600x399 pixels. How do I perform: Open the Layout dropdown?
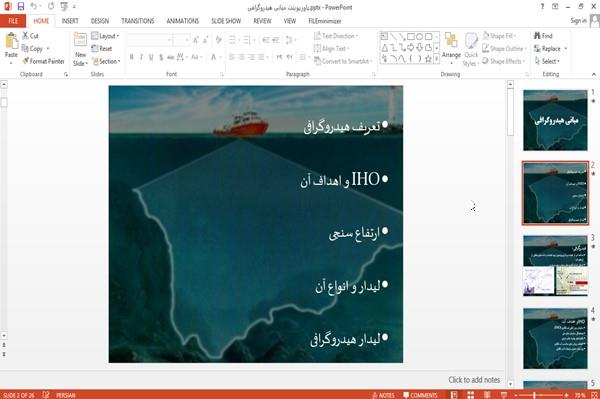point(105,36)
